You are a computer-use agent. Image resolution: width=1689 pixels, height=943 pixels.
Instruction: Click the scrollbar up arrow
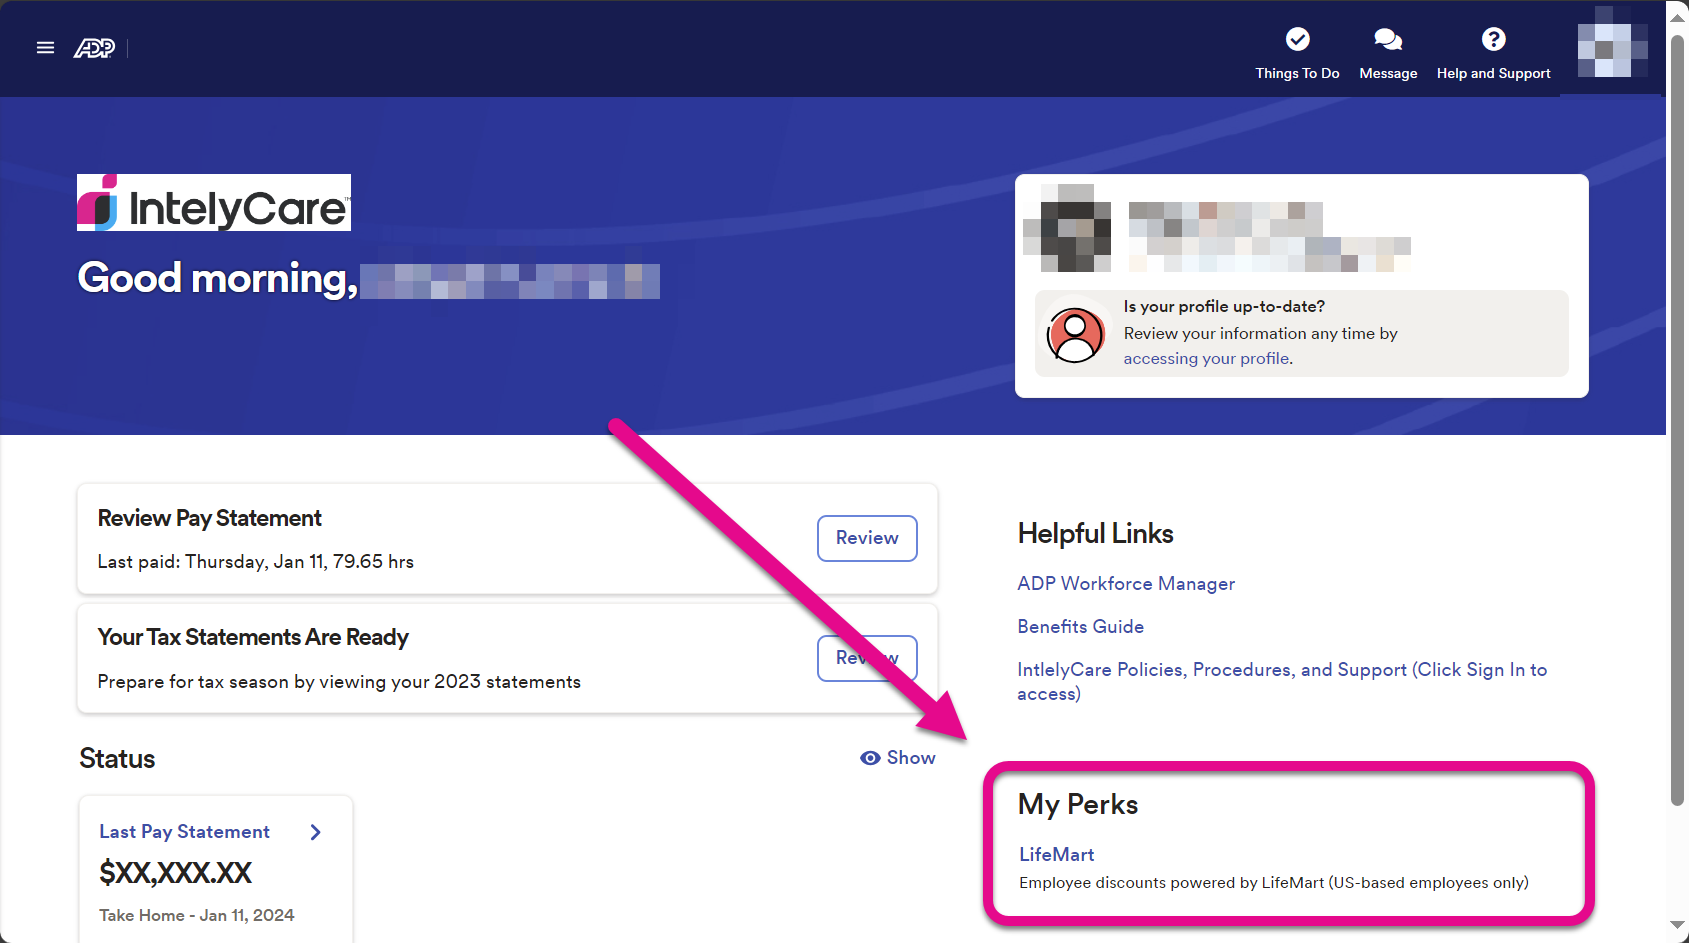point(1678,17)
